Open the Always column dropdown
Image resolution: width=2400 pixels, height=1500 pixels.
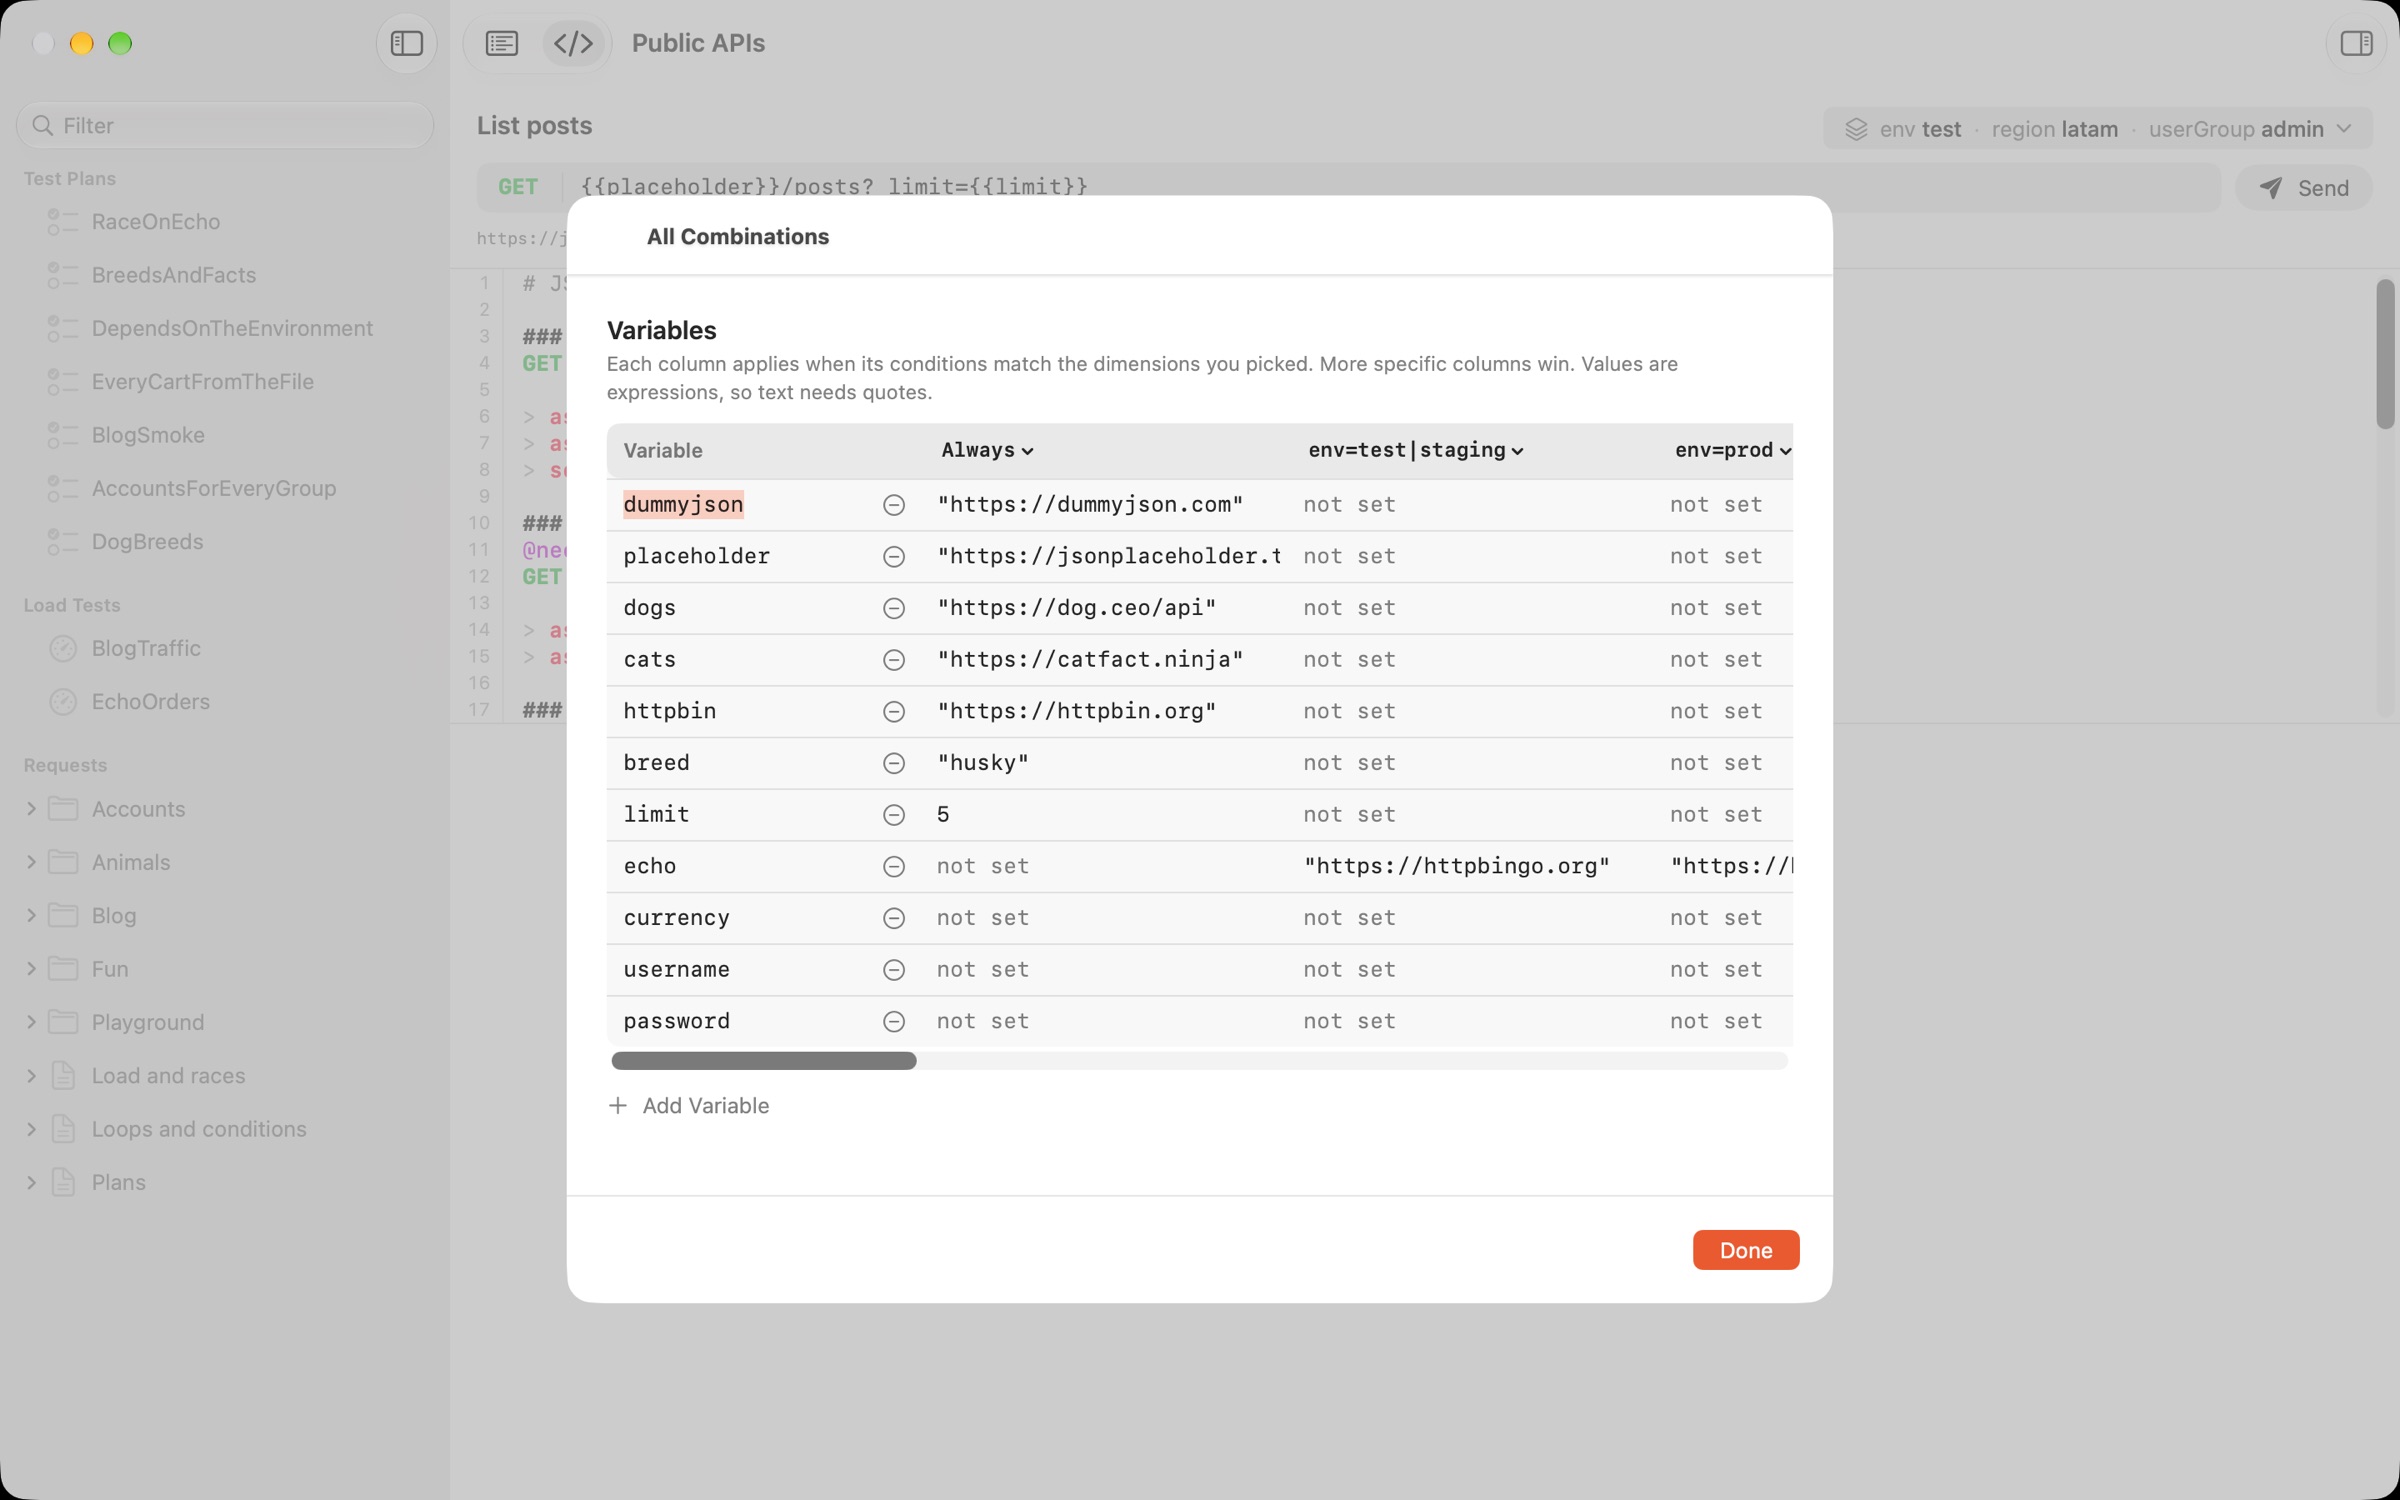pos(987,450)
